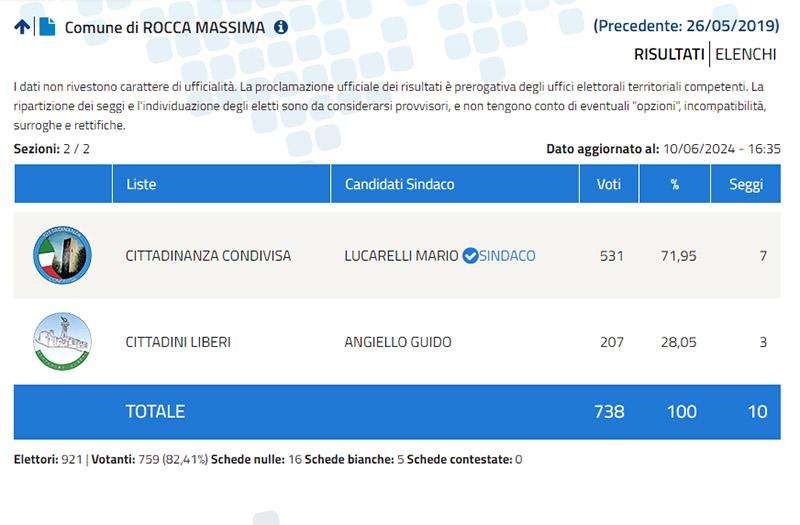The height and width of the screenshot is (525, 800).
Task: Click the up arrow navigation icon
Action: coord(22,27)
